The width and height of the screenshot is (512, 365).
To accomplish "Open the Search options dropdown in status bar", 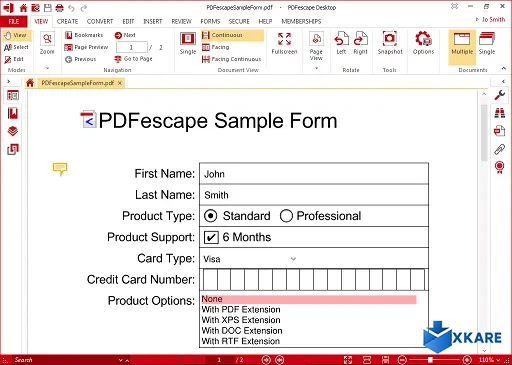I will (x=121, y=360).
